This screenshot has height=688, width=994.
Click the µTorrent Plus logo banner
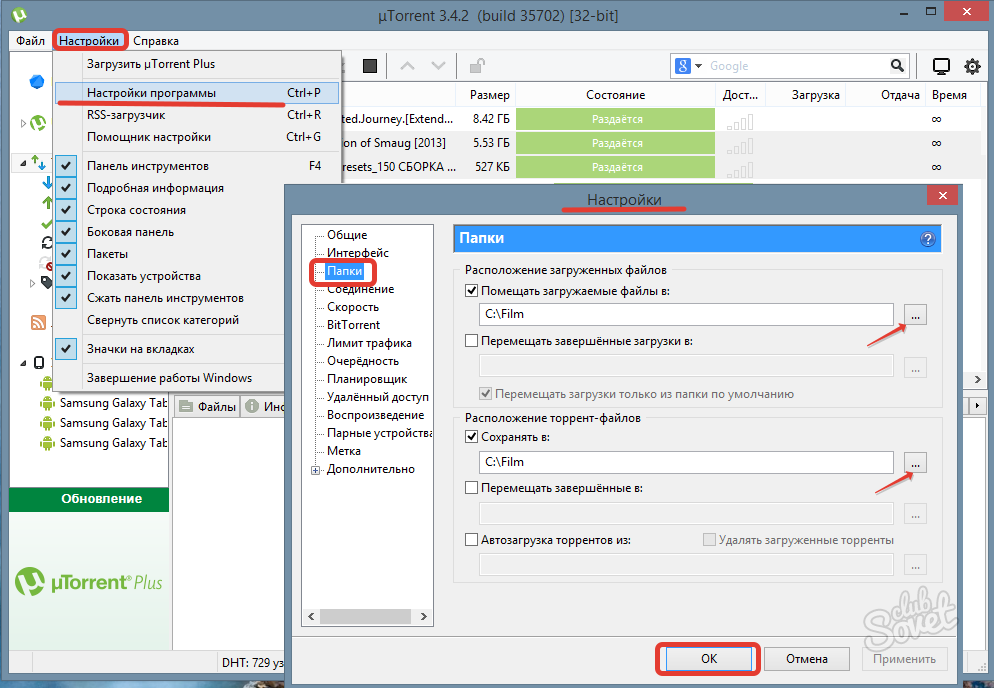click(x=89, y=581)
